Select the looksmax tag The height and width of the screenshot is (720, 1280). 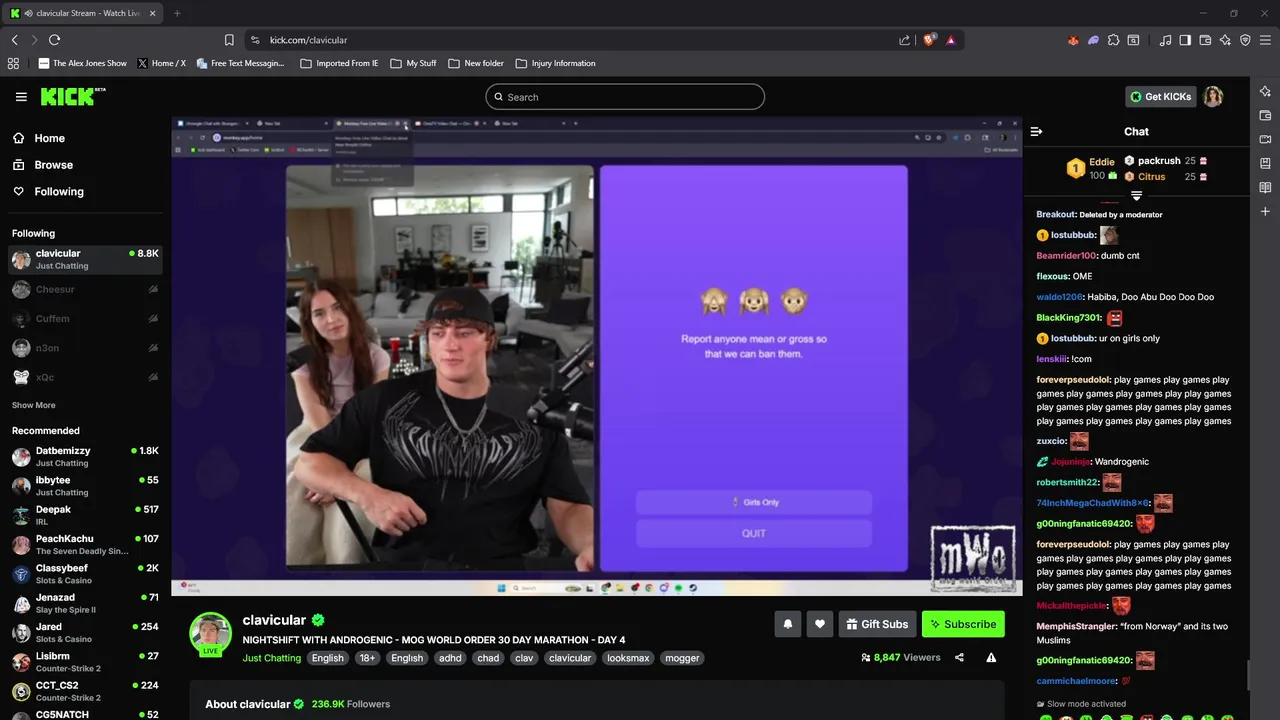(628, 658)
